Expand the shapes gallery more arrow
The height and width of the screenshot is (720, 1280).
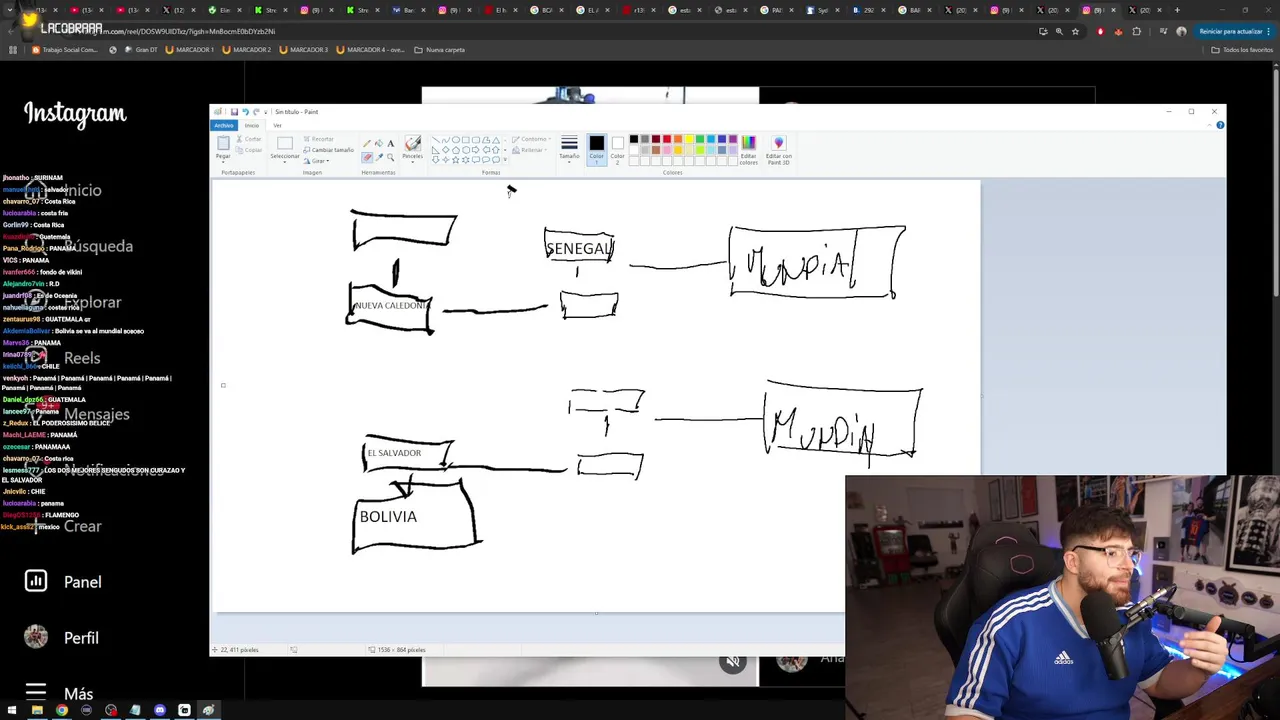(505, 159)
